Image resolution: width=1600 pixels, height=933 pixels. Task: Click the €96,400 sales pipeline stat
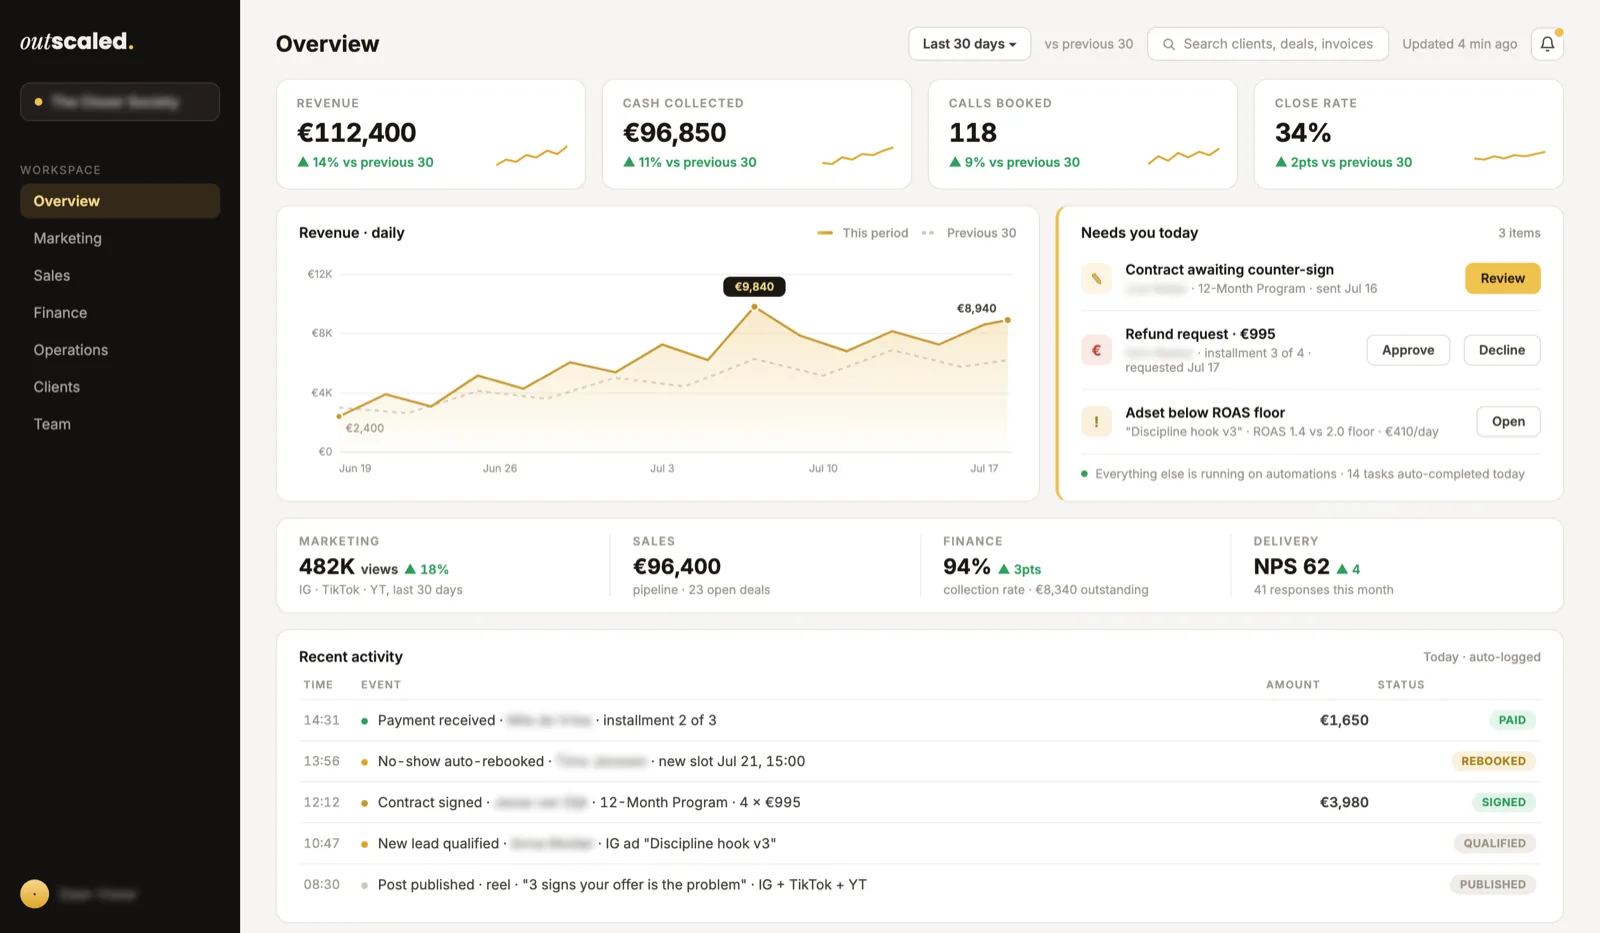coord(677,567)
